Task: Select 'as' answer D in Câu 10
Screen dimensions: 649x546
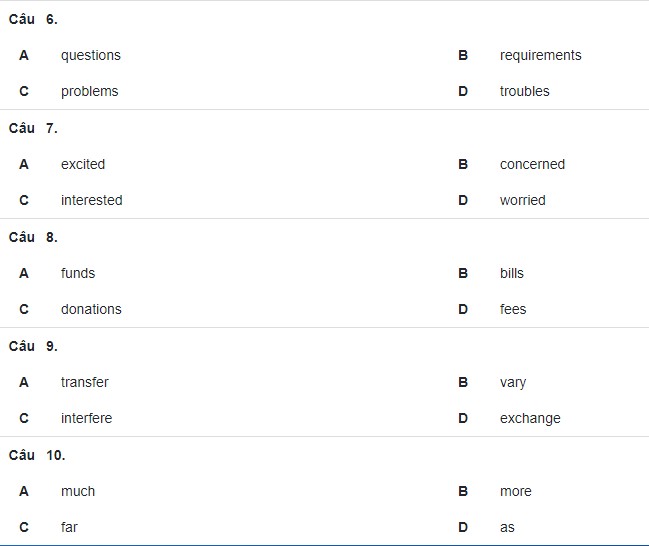Action: [507, 528]
